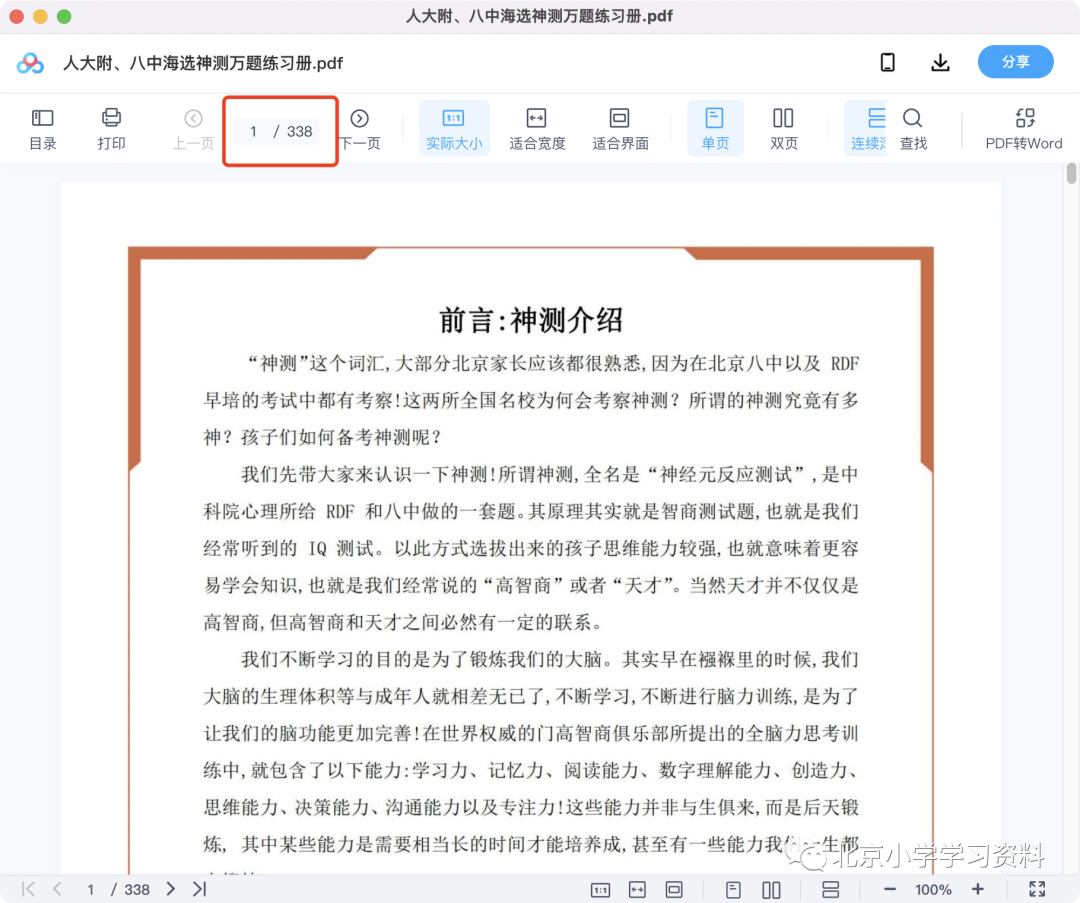Click the blue 分享 share button
The image size is (1080, 903).
pos(1015,62)
